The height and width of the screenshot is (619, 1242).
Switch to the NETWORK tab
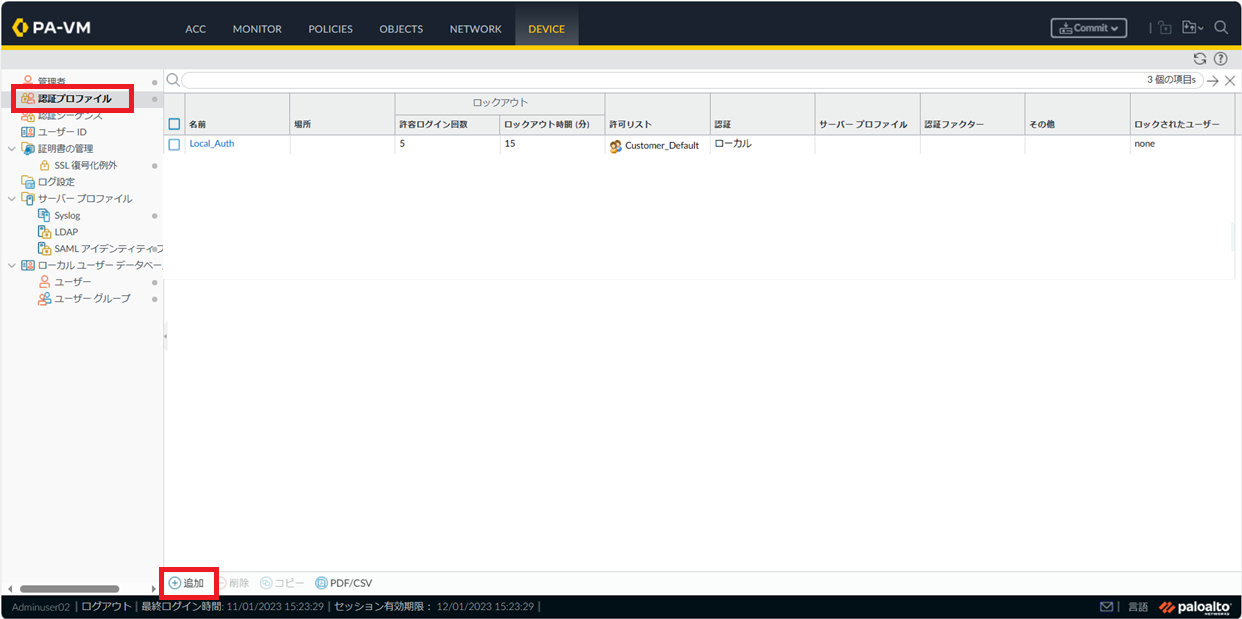(x=475, y=29)
